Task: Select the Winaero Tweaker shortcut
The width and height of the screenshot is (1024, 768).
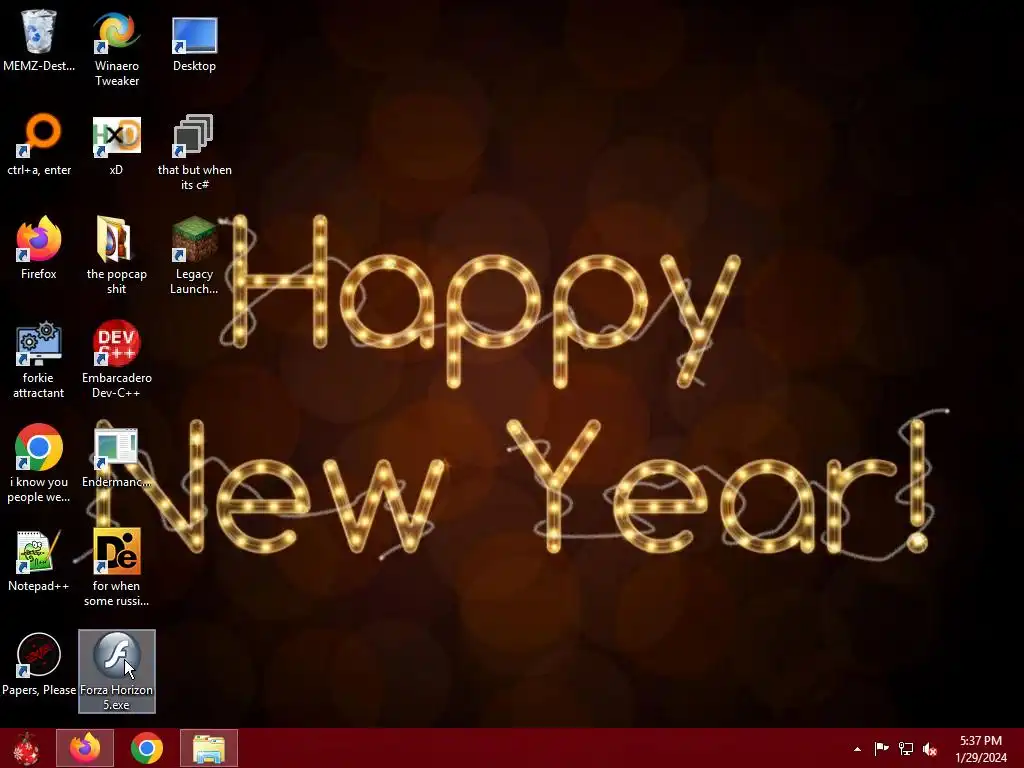Action: point(116,32)
